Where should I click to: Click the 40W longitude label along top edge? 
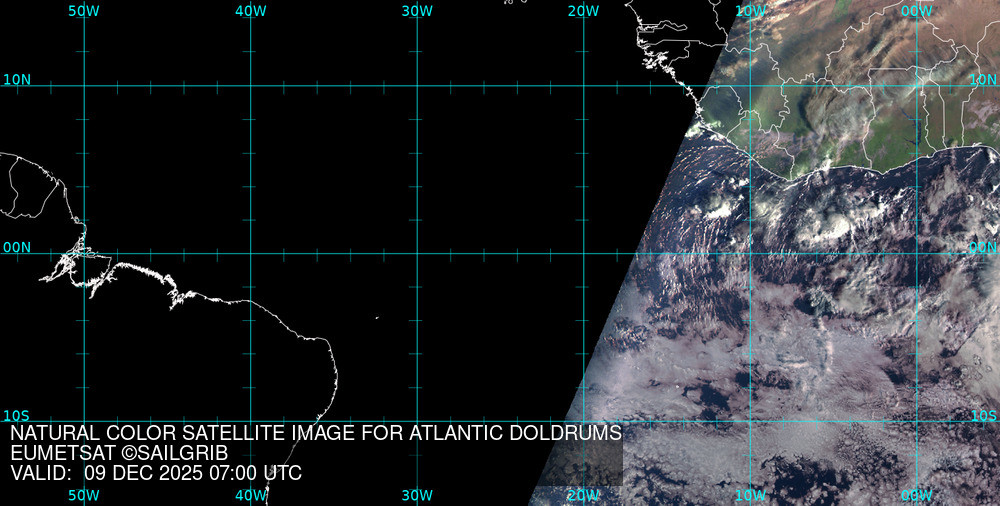click(250, 10)
